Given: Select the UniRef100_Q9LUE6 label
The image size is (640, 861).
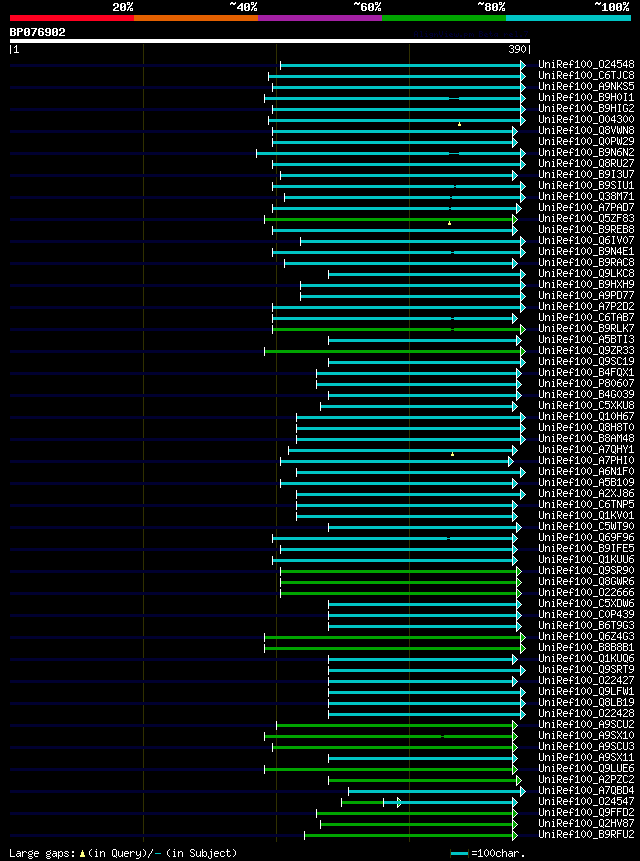Looking at the screenshot, I should 586,768.
